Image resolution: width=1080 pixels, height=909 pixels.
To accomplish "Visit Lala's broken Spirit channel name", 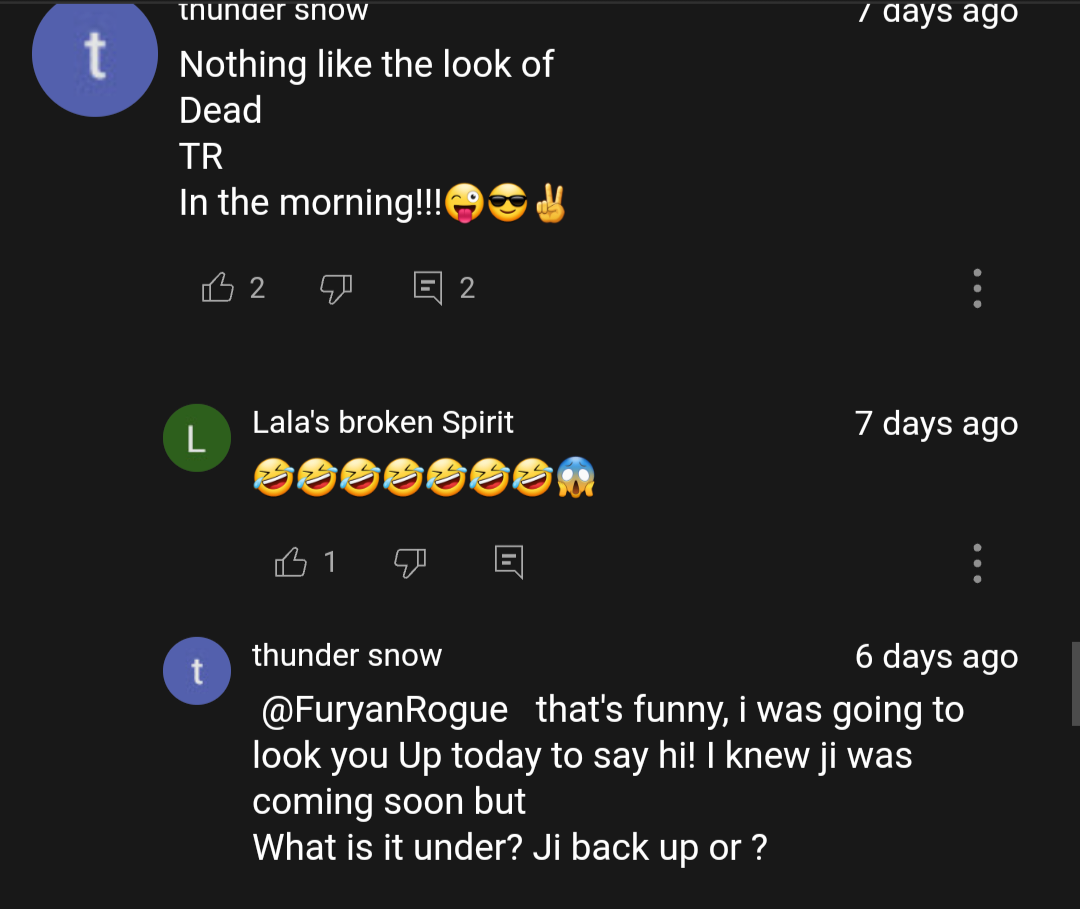I will coord(382,423).
